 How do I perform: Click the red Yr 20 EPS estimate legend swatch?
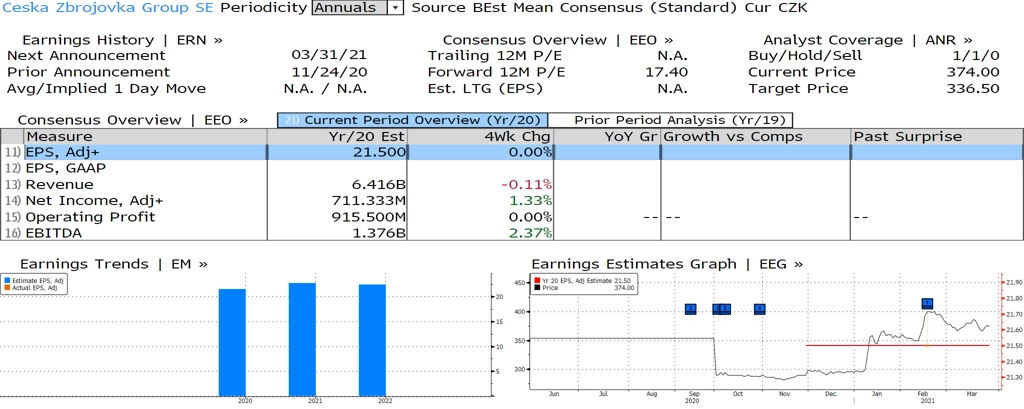pos(536,280)
